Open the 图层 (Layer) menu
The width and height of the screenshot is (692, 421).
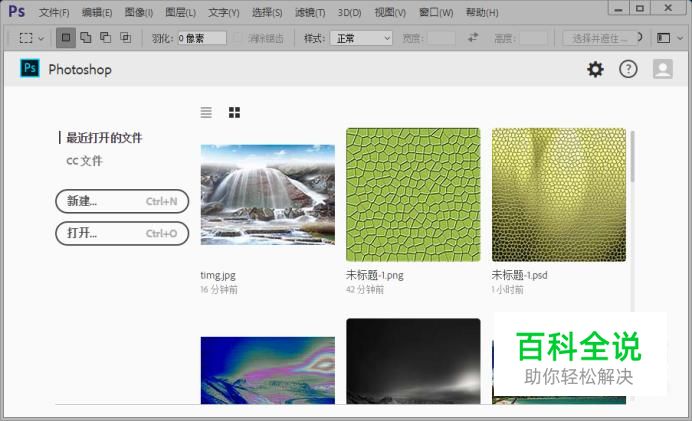[x=180, y=13]
